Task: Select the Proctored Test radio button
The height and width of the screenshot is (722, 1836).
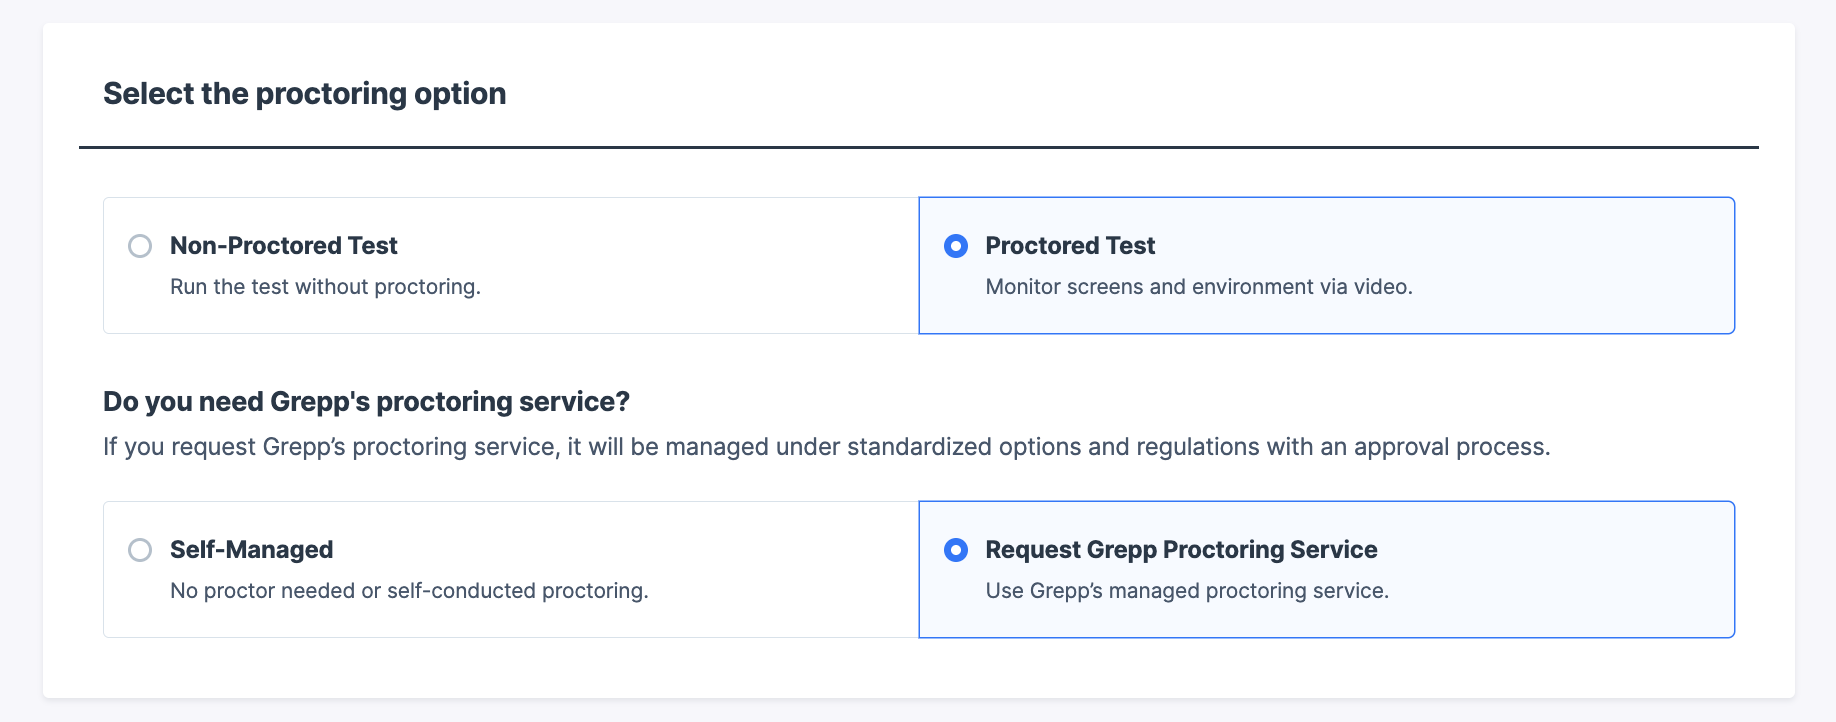Action: tap(956, 246)
